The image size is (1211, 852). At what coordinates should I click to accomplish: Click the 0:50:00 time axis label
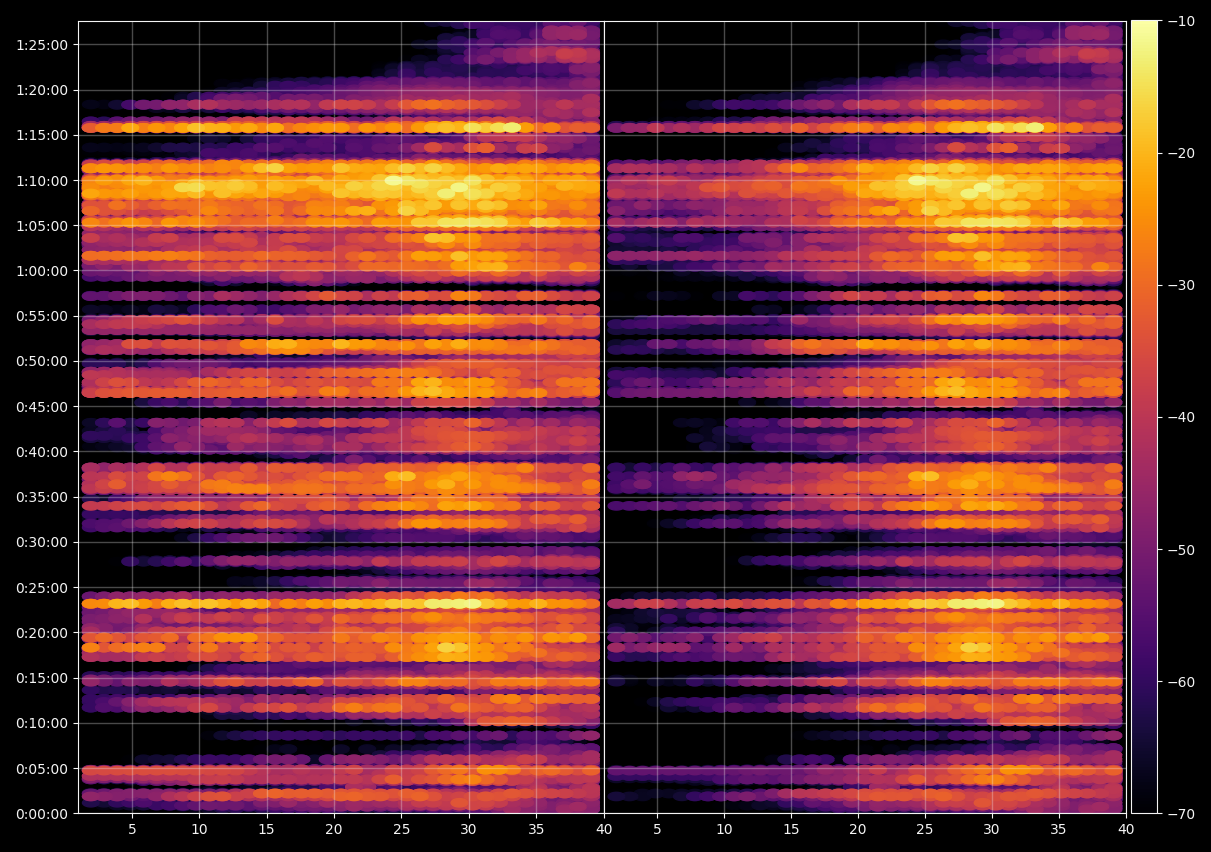coord(42,361)
